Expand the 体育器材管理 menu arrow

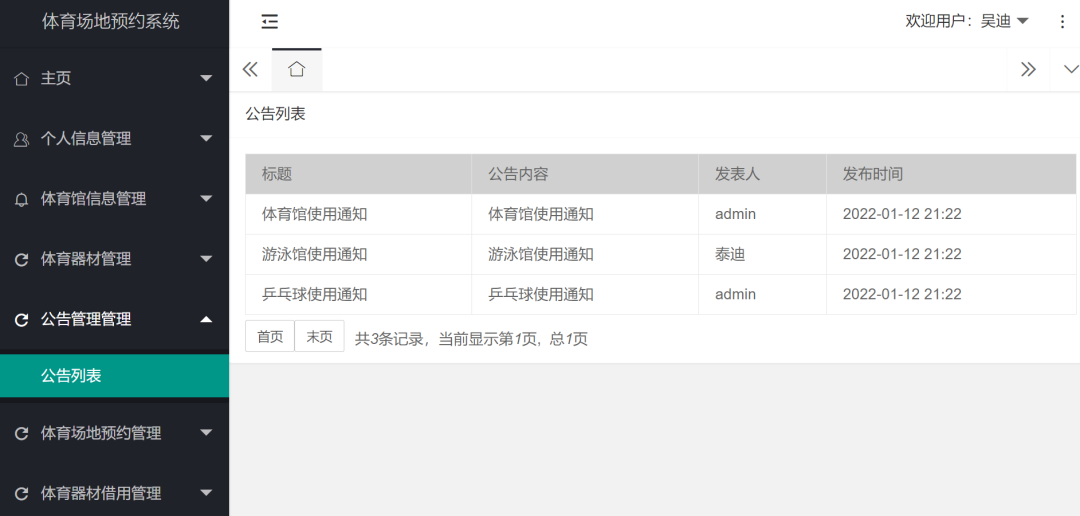(206, 259)
